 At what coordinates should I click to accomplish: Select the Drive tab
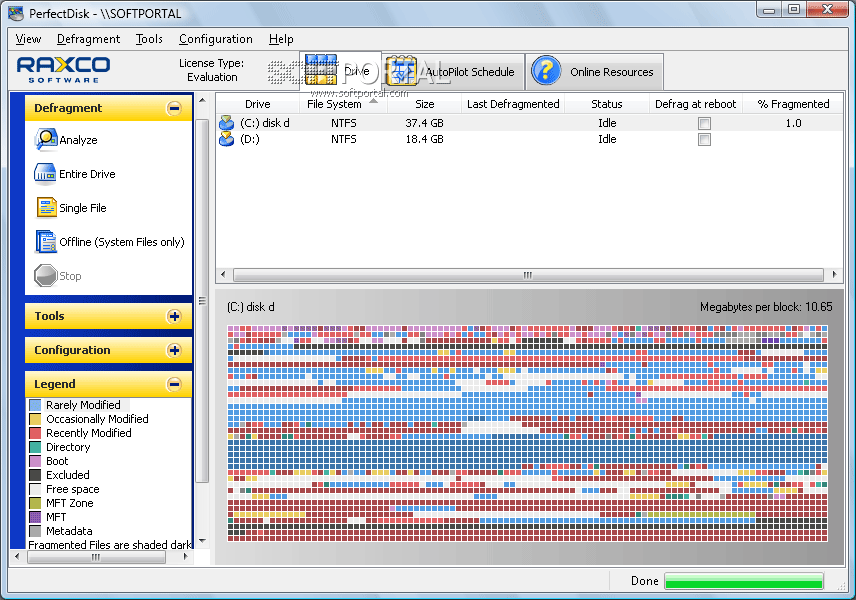[x=340, y=71]
